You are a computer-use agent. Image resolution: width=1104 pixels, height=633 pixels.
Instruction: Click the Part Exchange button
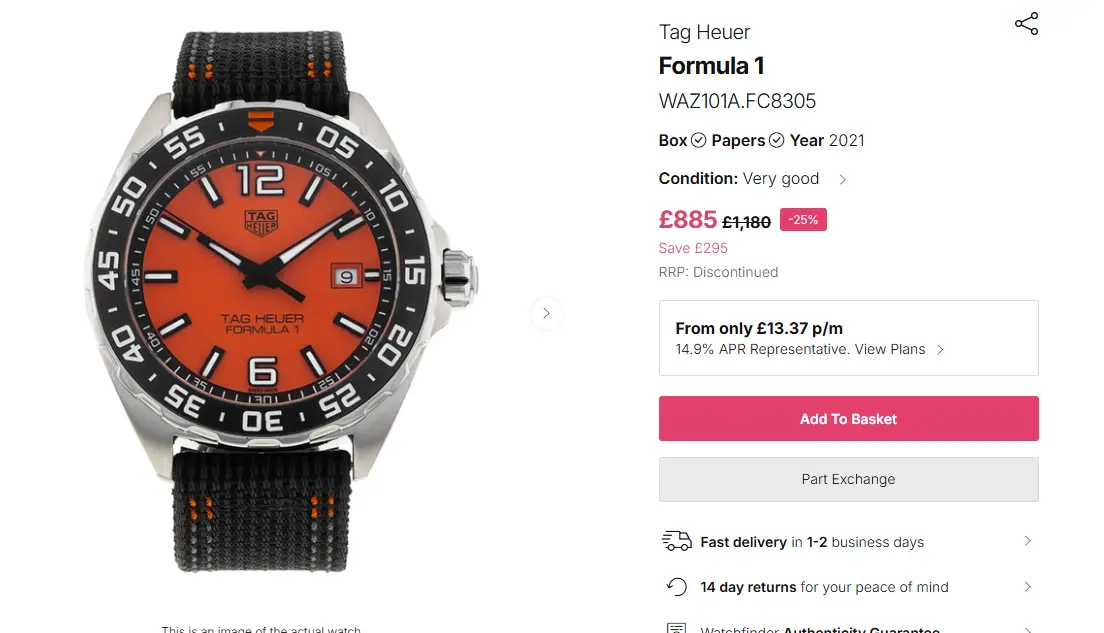848,479
